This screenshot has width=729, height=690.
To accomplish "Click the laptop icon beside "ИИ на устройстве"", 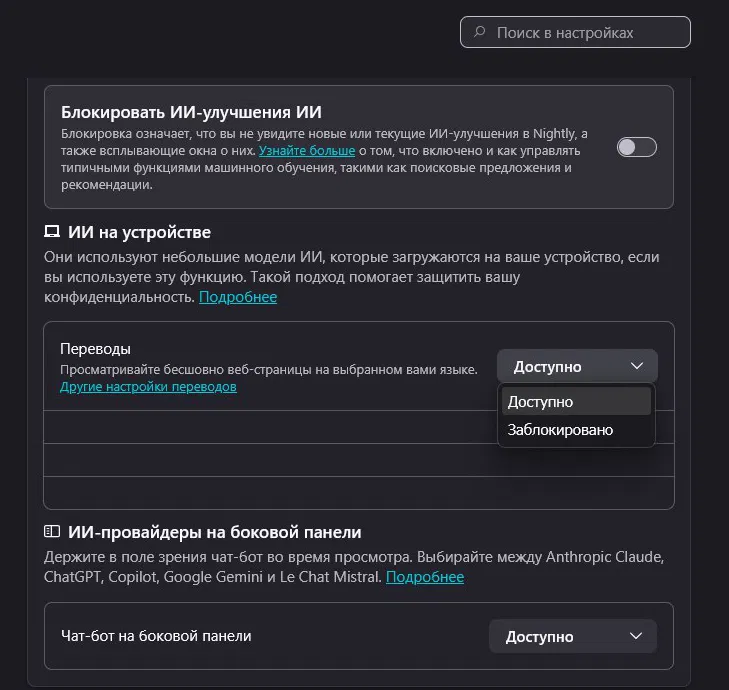I will point(52,232).
